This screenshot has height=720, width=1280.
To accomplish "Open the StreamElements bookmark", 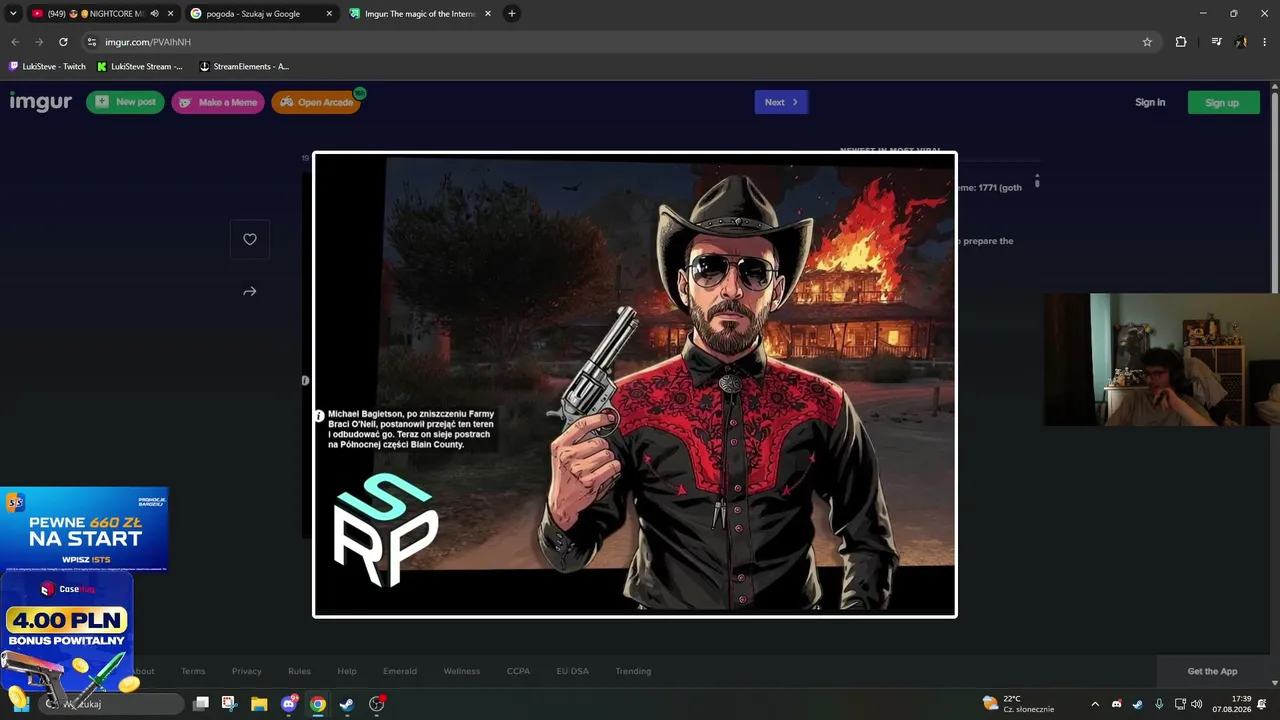I will coord(245,67).
